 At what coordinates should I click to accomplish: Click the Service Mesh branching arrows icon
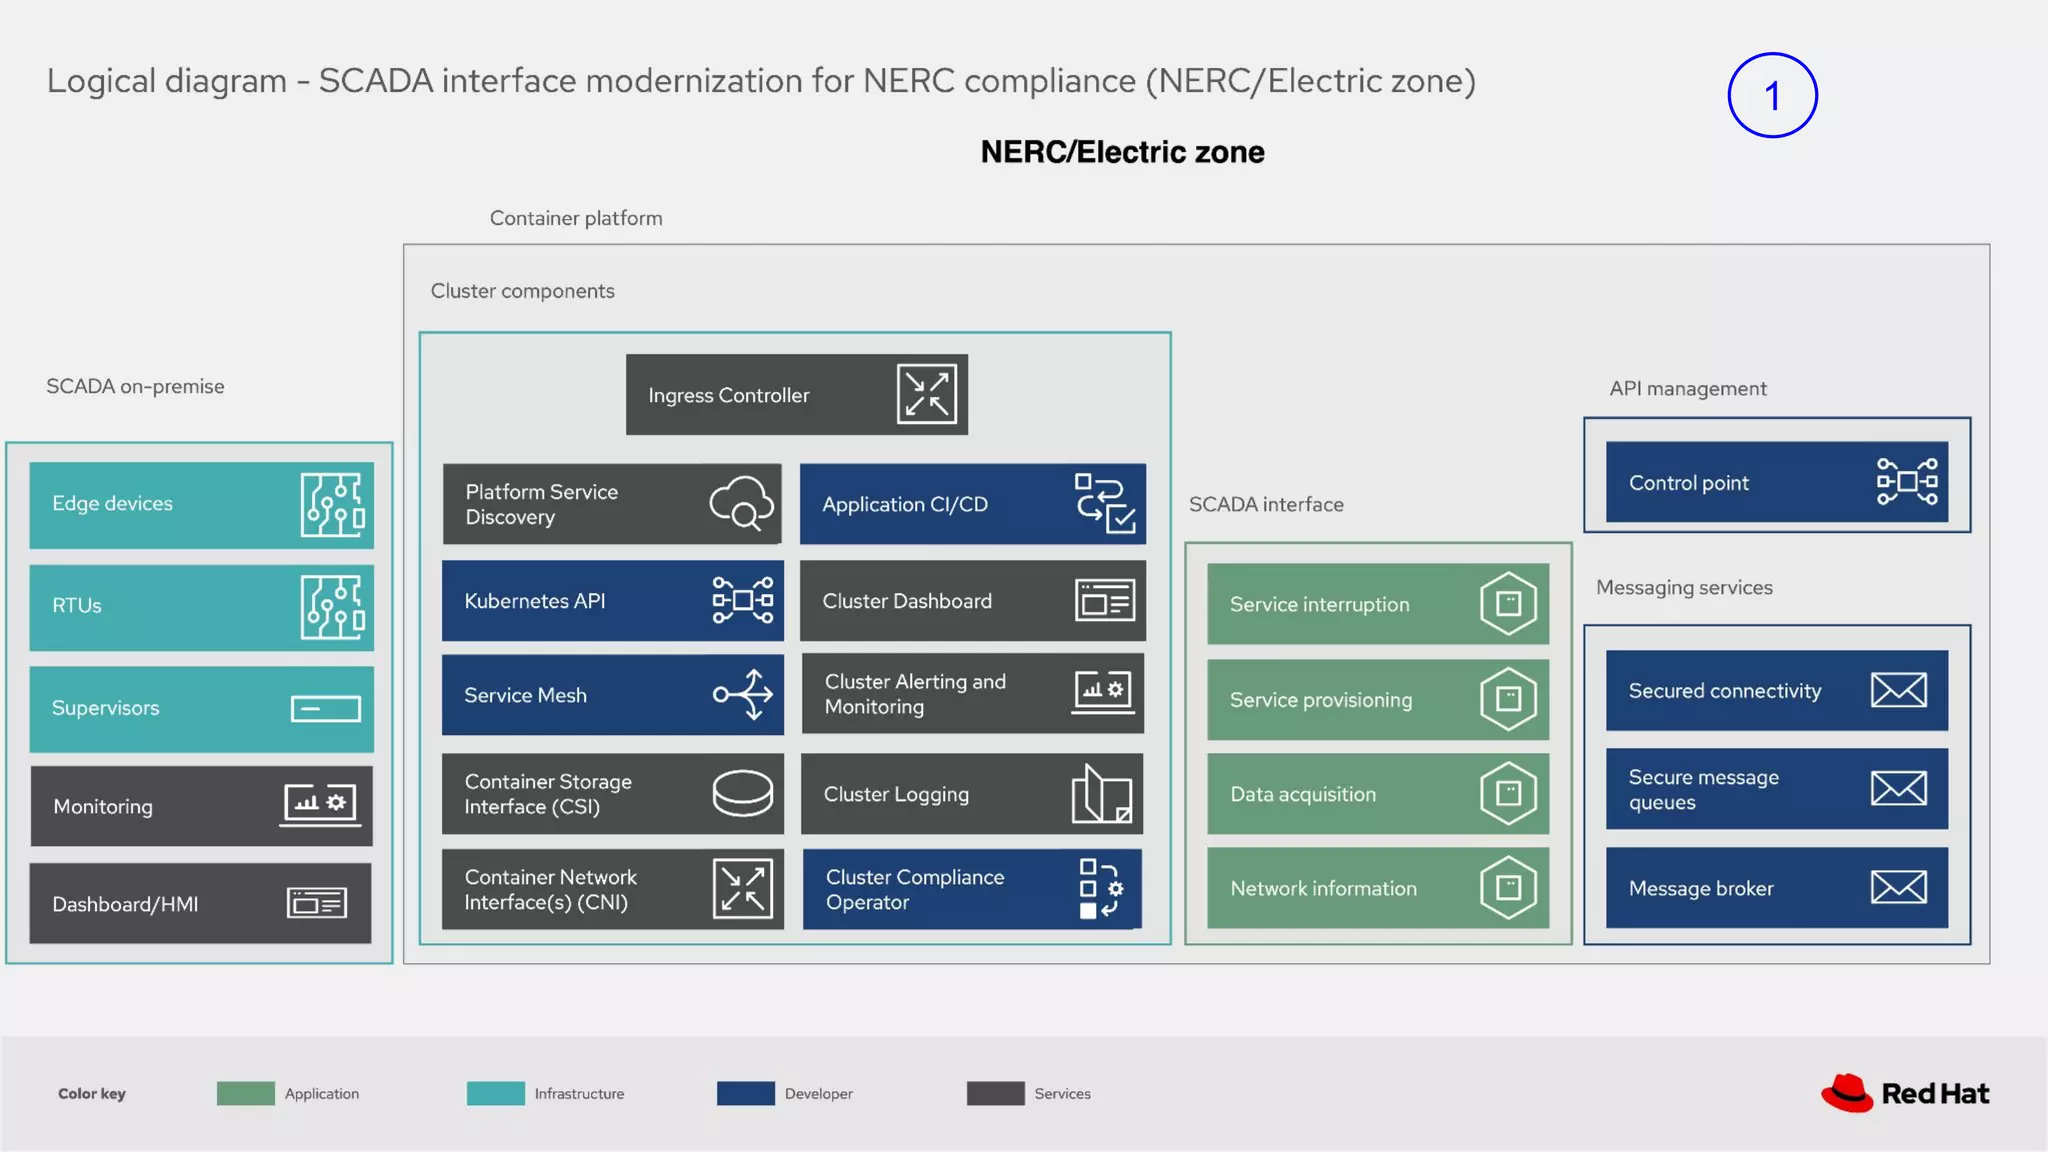click(743, 694)
